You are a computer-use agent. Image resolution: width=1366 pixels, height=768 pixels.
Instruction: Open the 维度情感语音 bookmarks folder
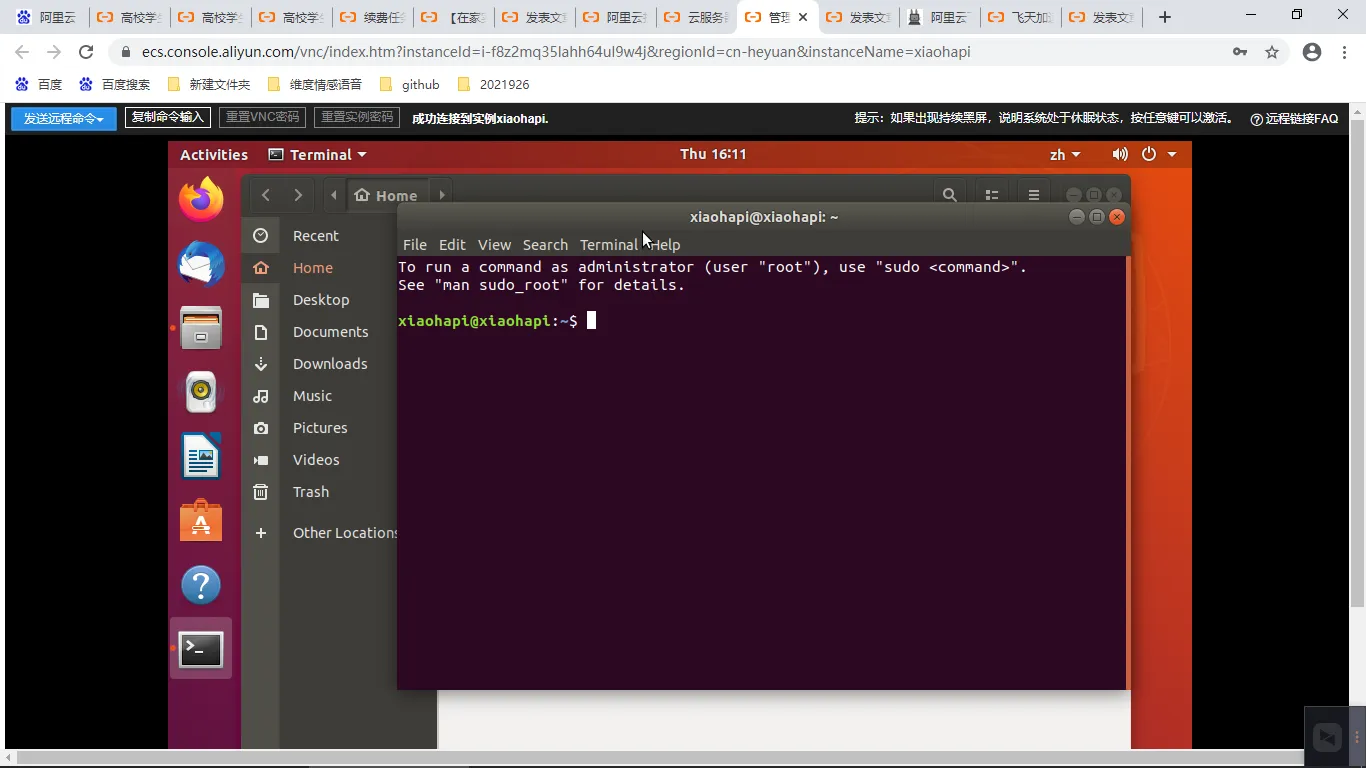(315, 84)
